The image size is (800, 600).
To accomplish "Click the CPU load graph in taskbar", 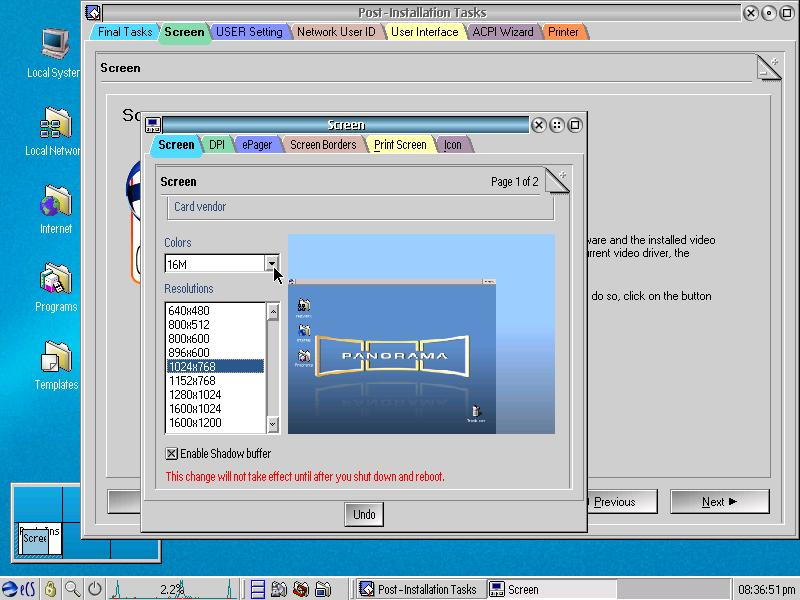I will [x=174, y=589].
